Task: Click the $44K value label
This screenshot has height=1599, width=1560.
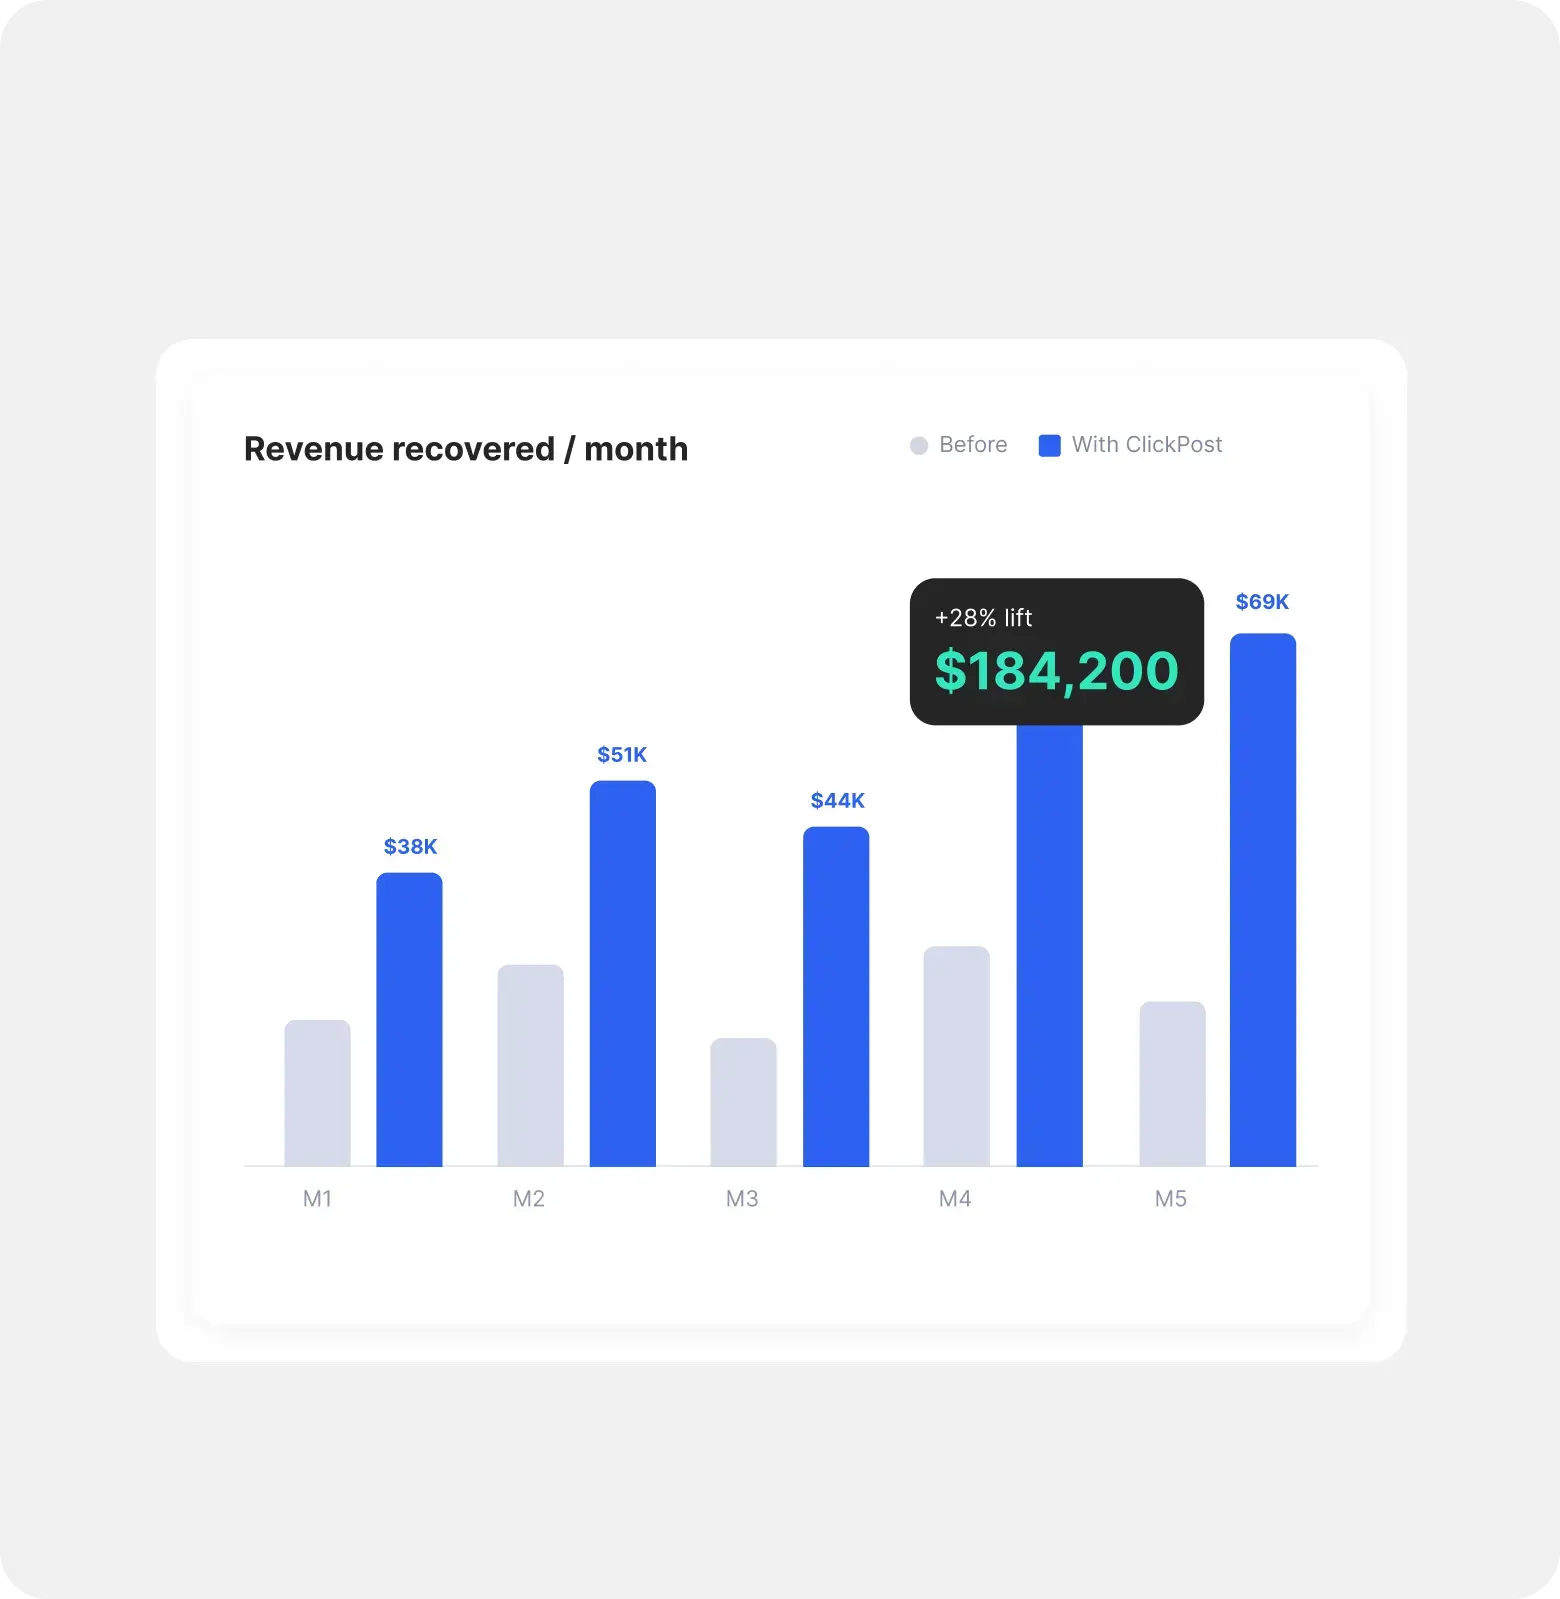Action: [x=837, y=801]
